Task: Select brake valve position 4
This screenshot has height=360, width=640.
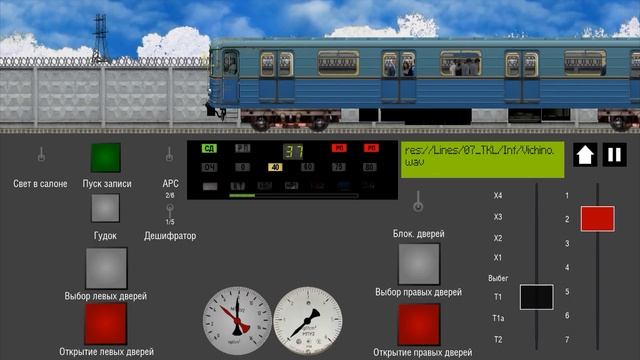Action: coord(567,268)
